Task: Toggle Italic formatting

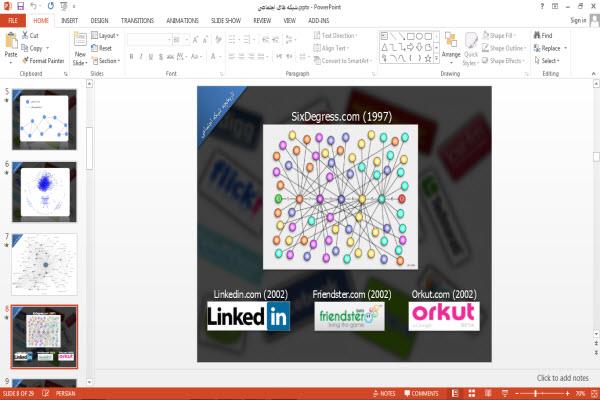Action: [x=141, y=57]
